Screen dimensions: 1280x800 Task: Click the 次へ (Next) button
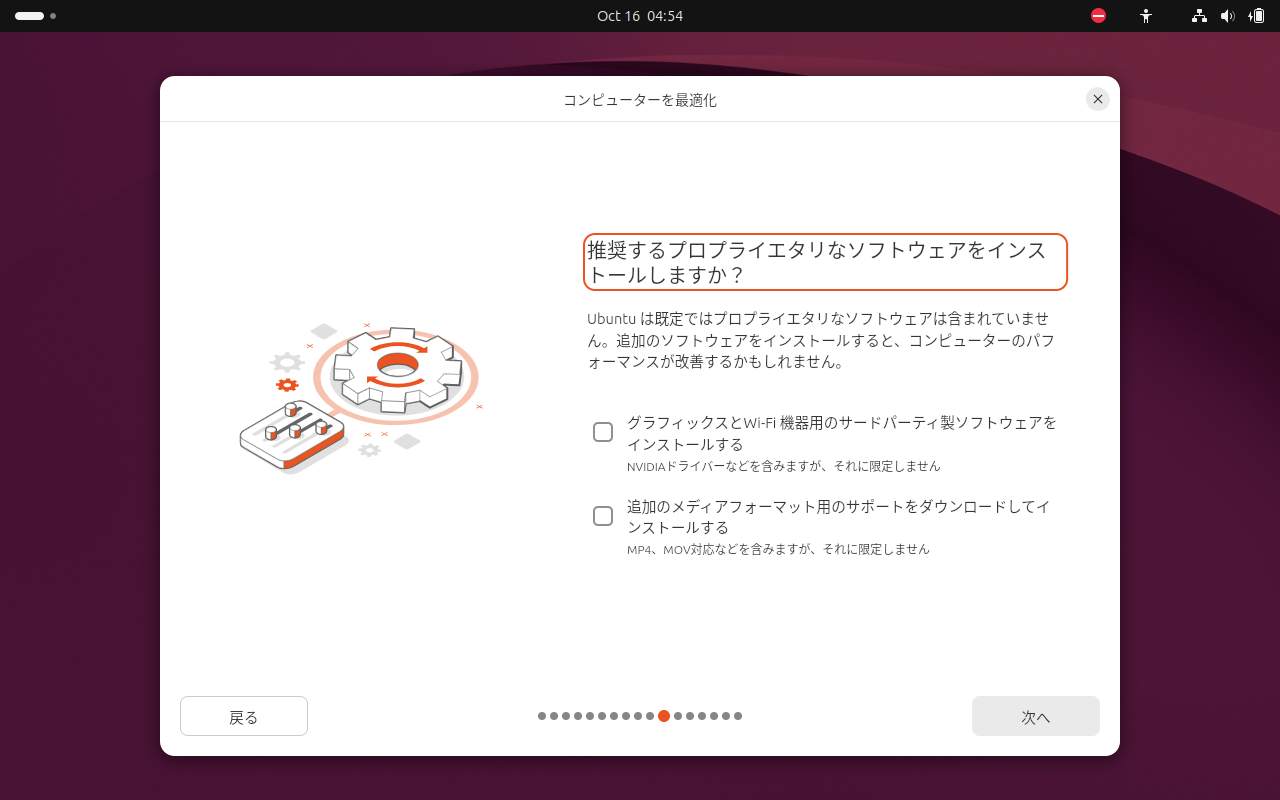[x=1036, y=716]
